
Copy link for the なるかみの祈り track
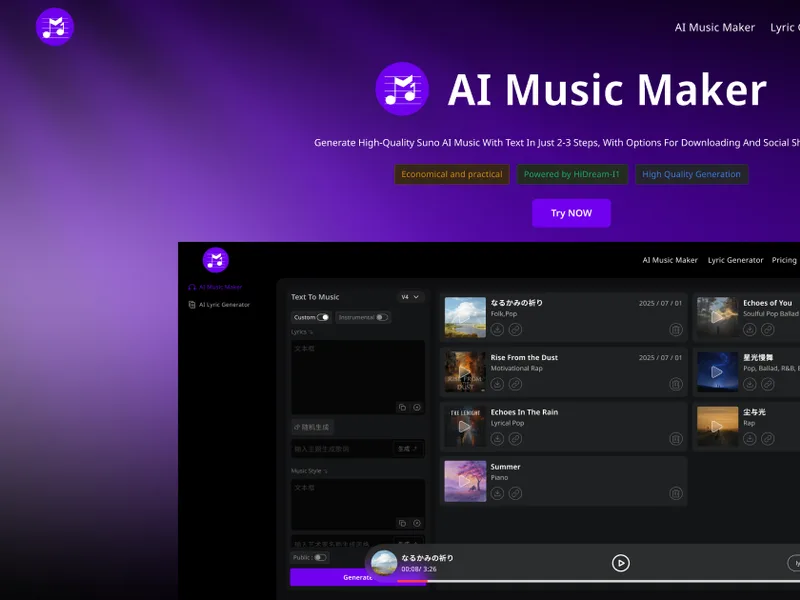pyautogui.click(x=515, y=330)
